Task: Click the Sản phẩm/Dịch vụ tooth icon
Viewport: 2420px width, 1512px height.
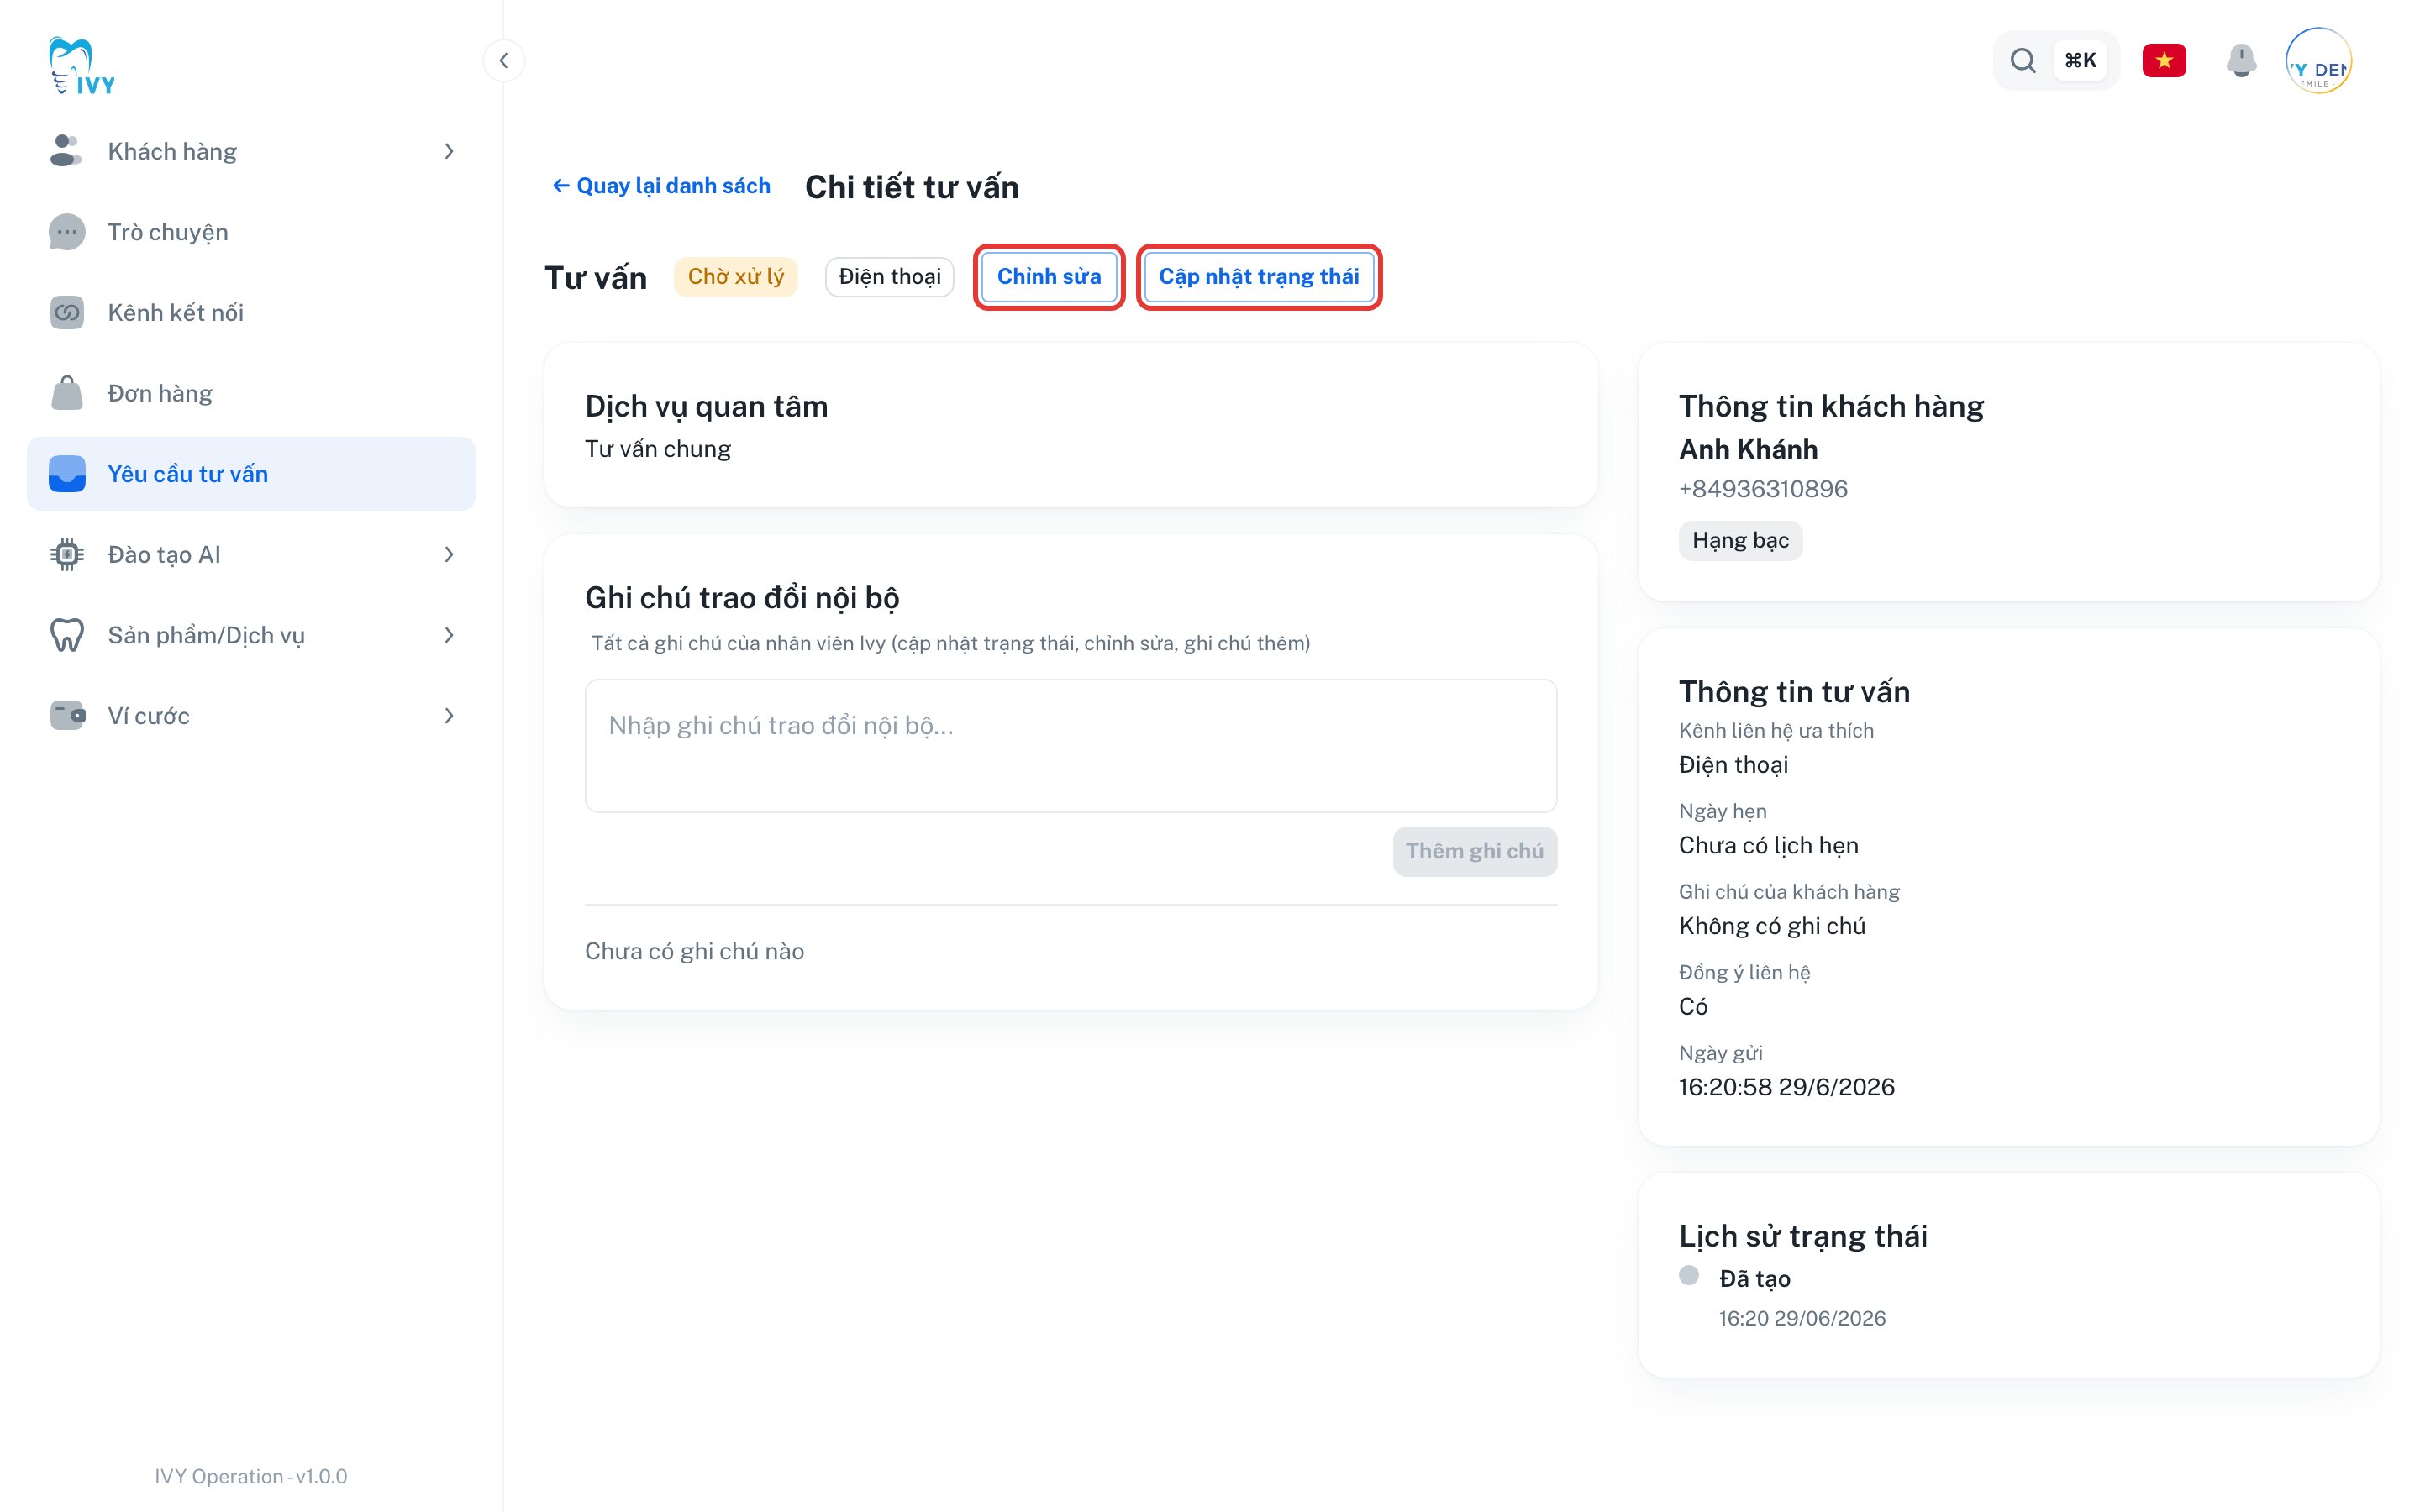Action: point(66,635)
